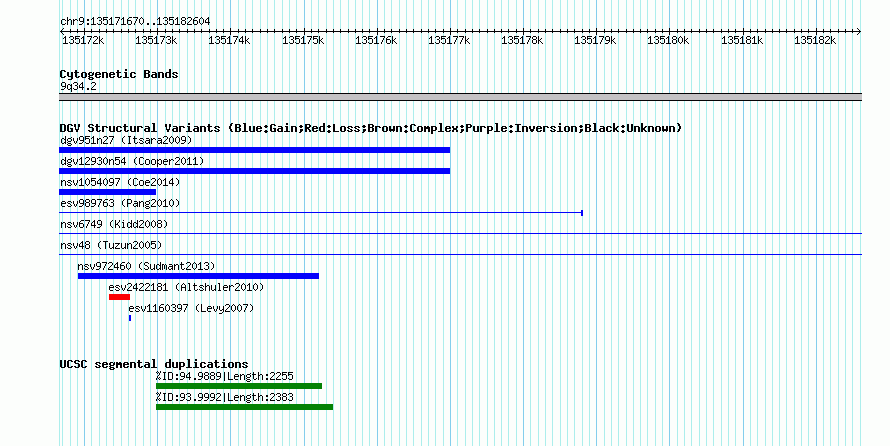Open the esv1160397 (Levy2007) label
The image size is (890, 446).
tap(191, 308)
